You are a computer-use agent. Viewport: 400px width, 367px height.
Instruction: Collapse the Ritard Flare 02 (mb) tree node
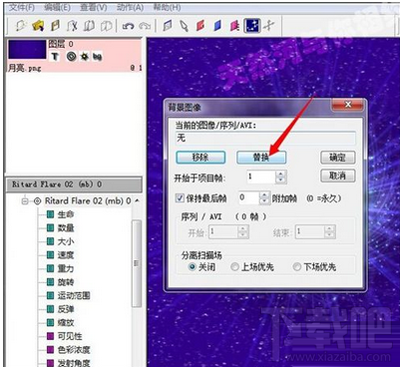tap(25, 201)
